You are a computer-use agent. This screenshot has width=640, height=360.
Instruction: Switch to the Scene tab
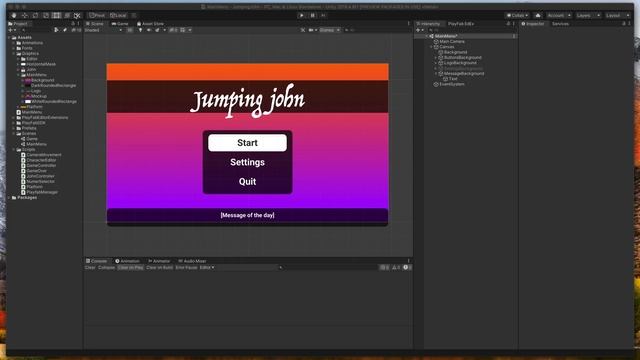click(x=95, y=24)
